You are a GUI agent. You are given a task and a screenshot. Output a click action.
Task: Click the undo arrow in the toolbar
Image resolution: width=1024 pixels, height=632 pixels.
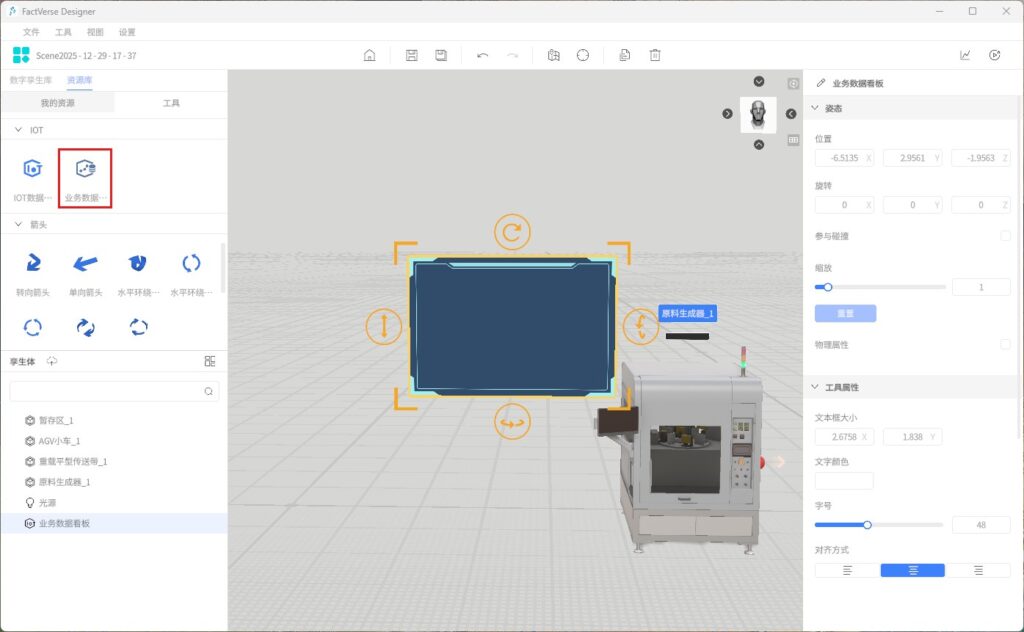pos(482,56)
